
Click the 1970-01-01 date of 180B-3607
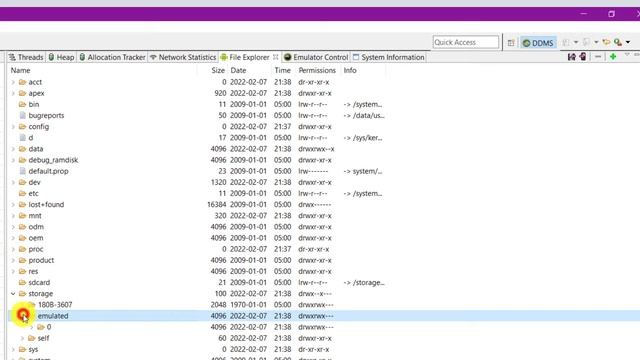248,305
